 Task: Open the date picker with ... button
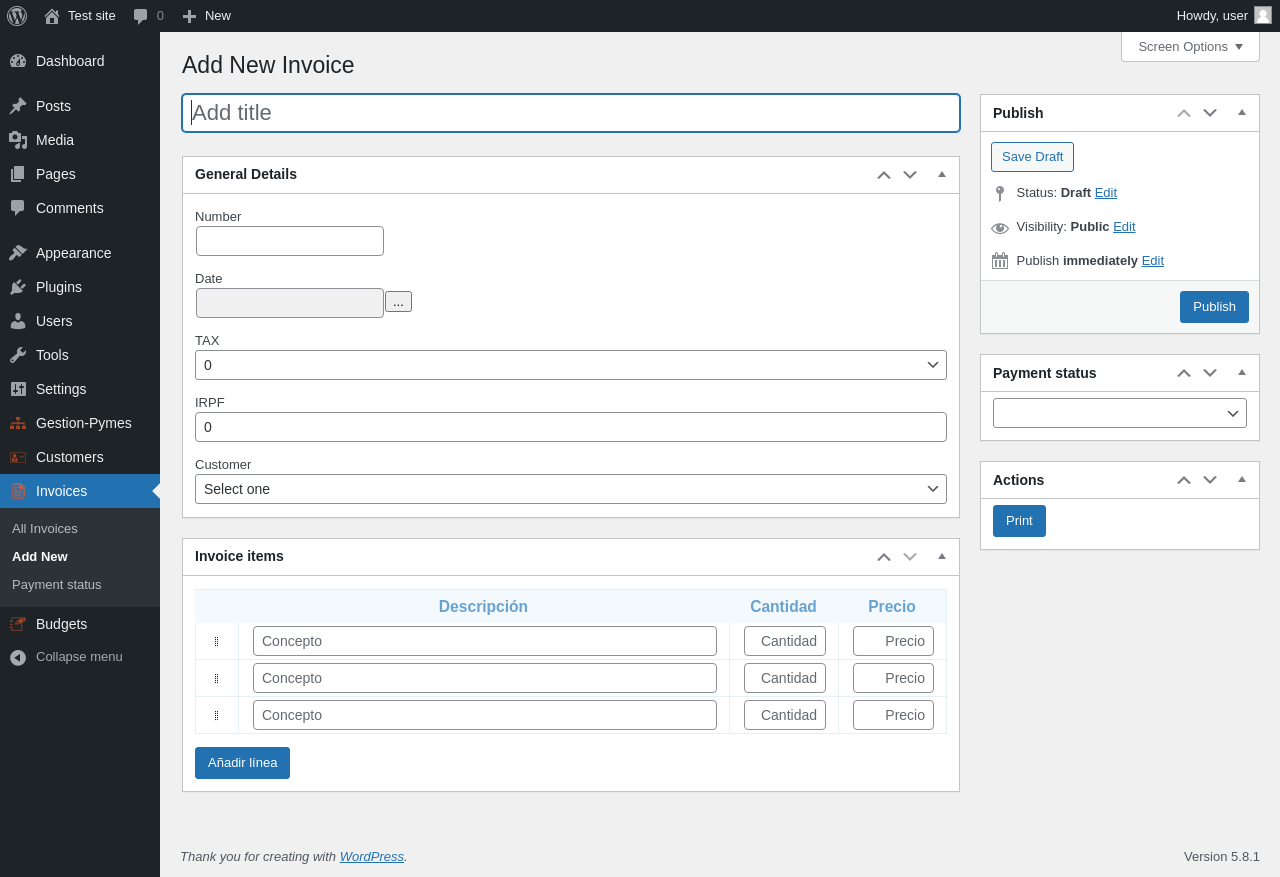point(398,302)
